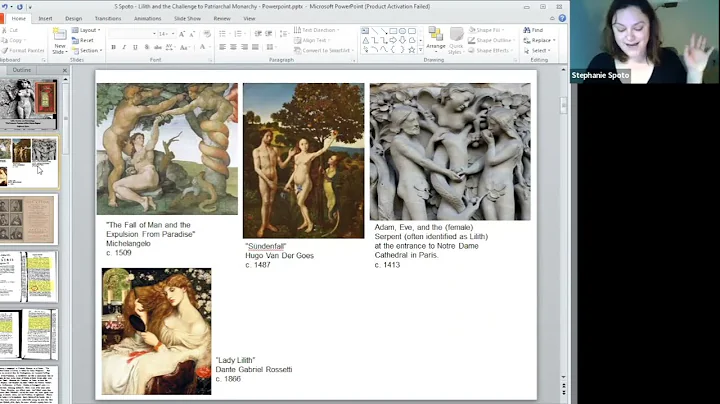Toggle Align Text Right
The image size is (720, 404).
pyautogui.click(x=244, y=47)
